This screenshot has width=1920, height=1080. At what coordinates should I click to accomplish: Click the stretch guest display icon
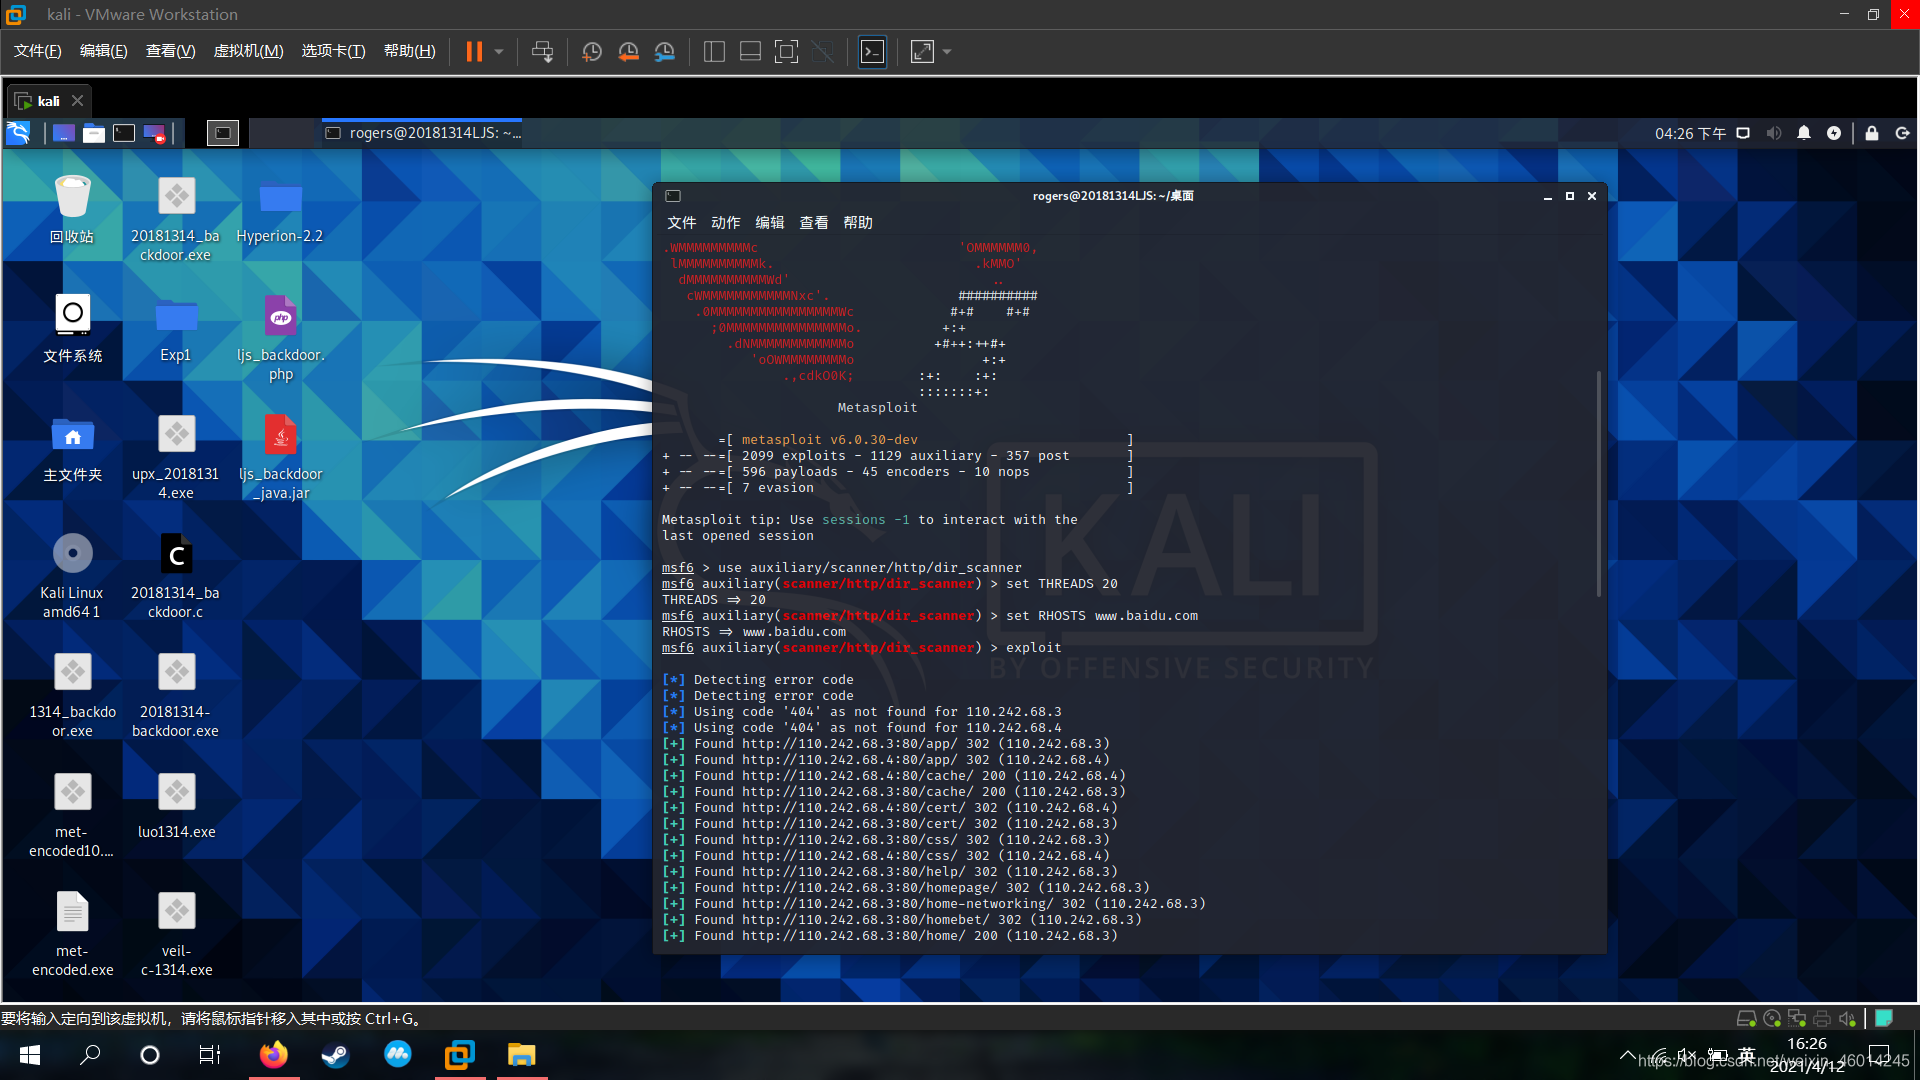[922, 51]
